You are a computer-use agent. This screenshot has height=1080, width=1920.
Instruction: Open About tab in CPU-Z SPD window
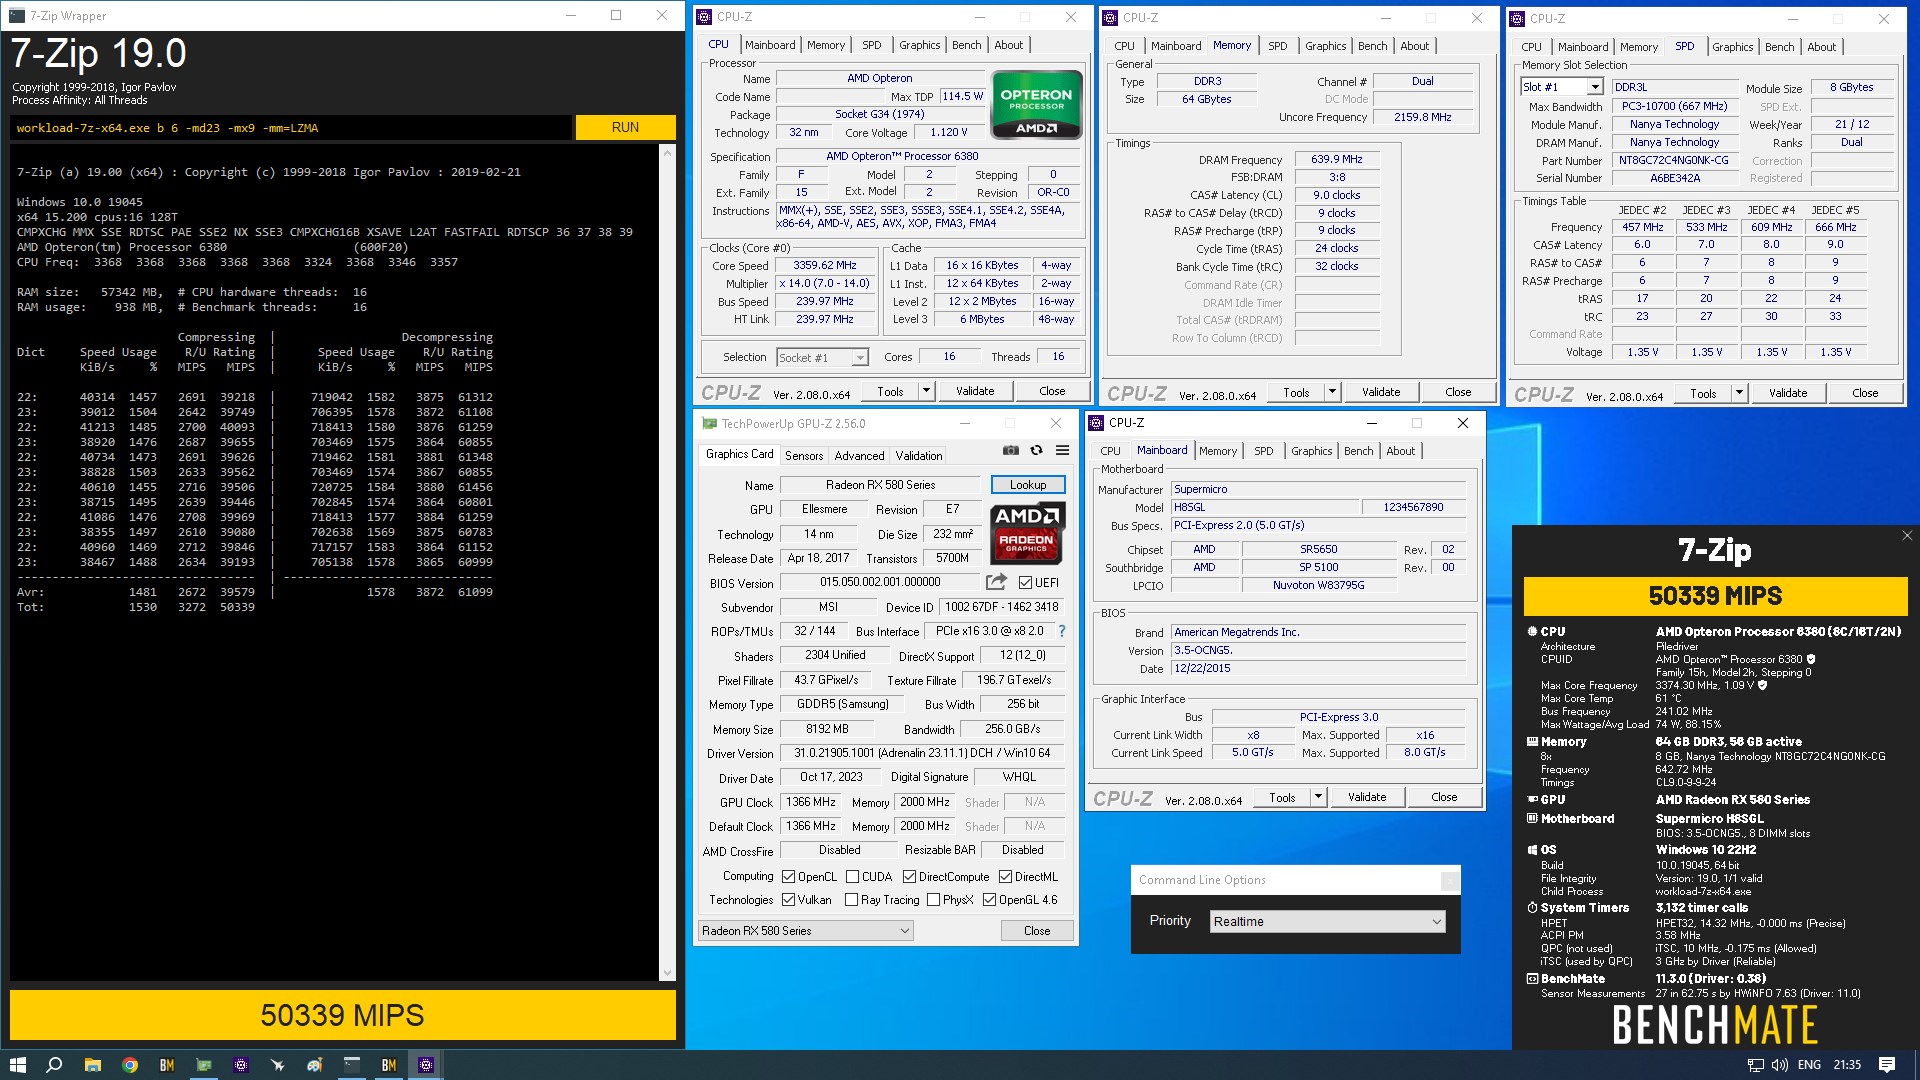point(1821,47)
